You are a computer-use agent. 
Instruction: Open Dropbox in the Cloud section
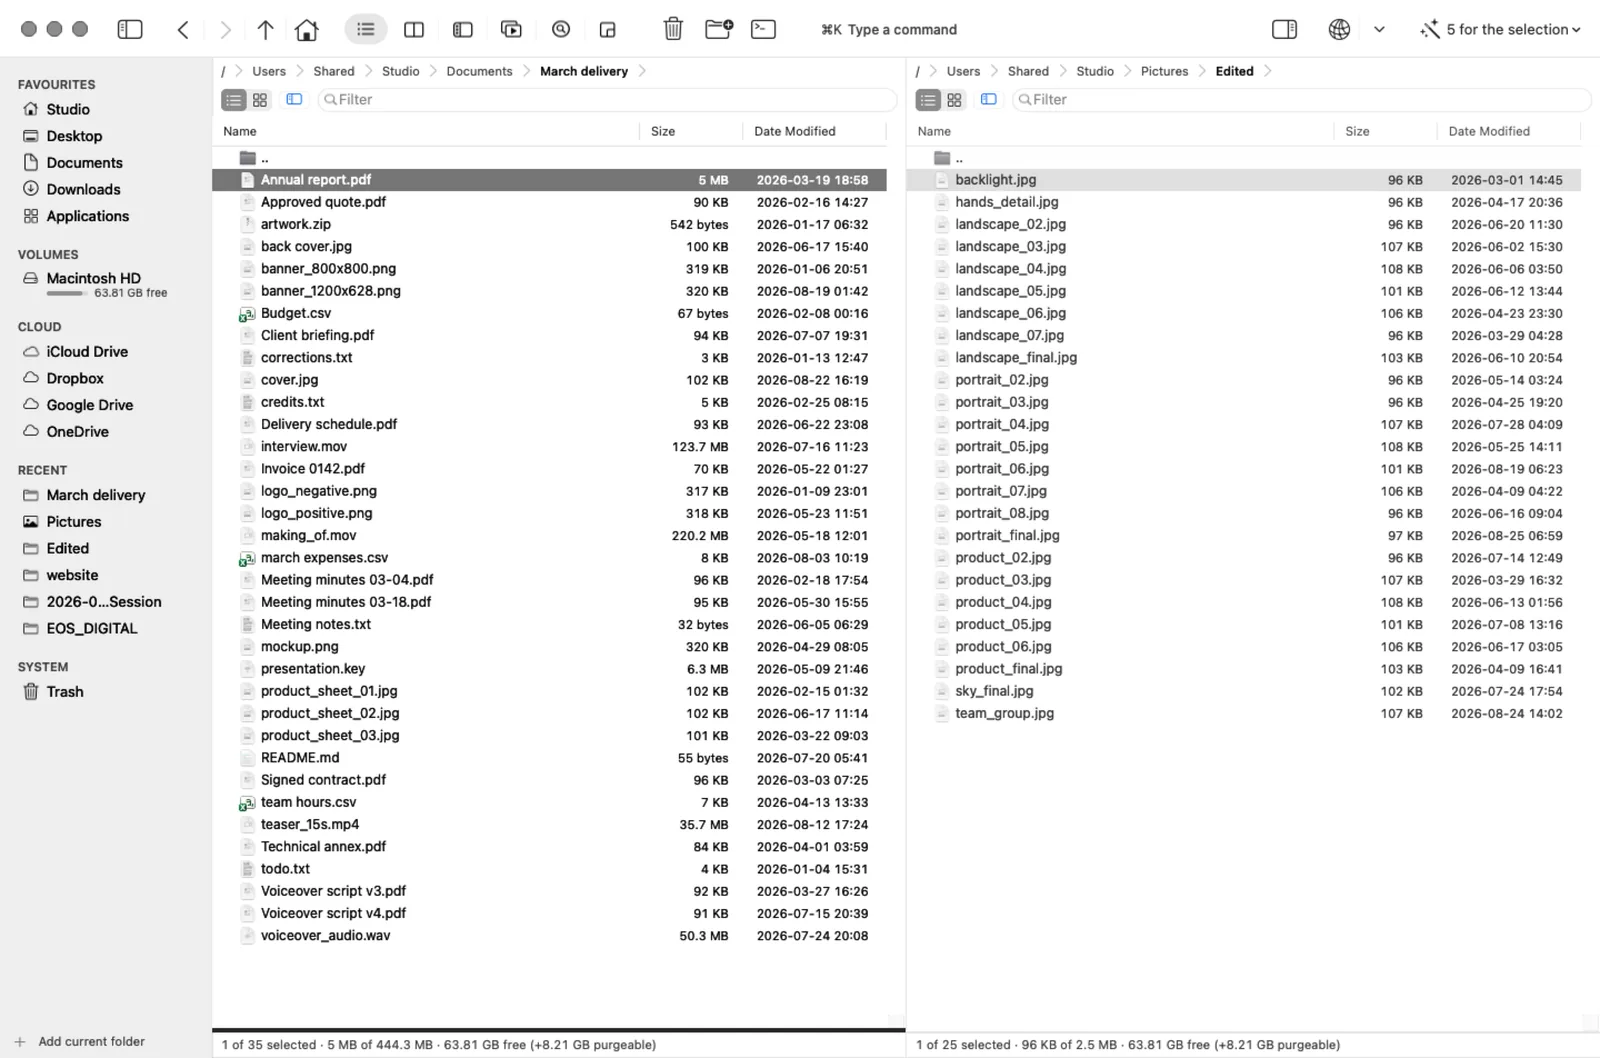click(75, 378)
